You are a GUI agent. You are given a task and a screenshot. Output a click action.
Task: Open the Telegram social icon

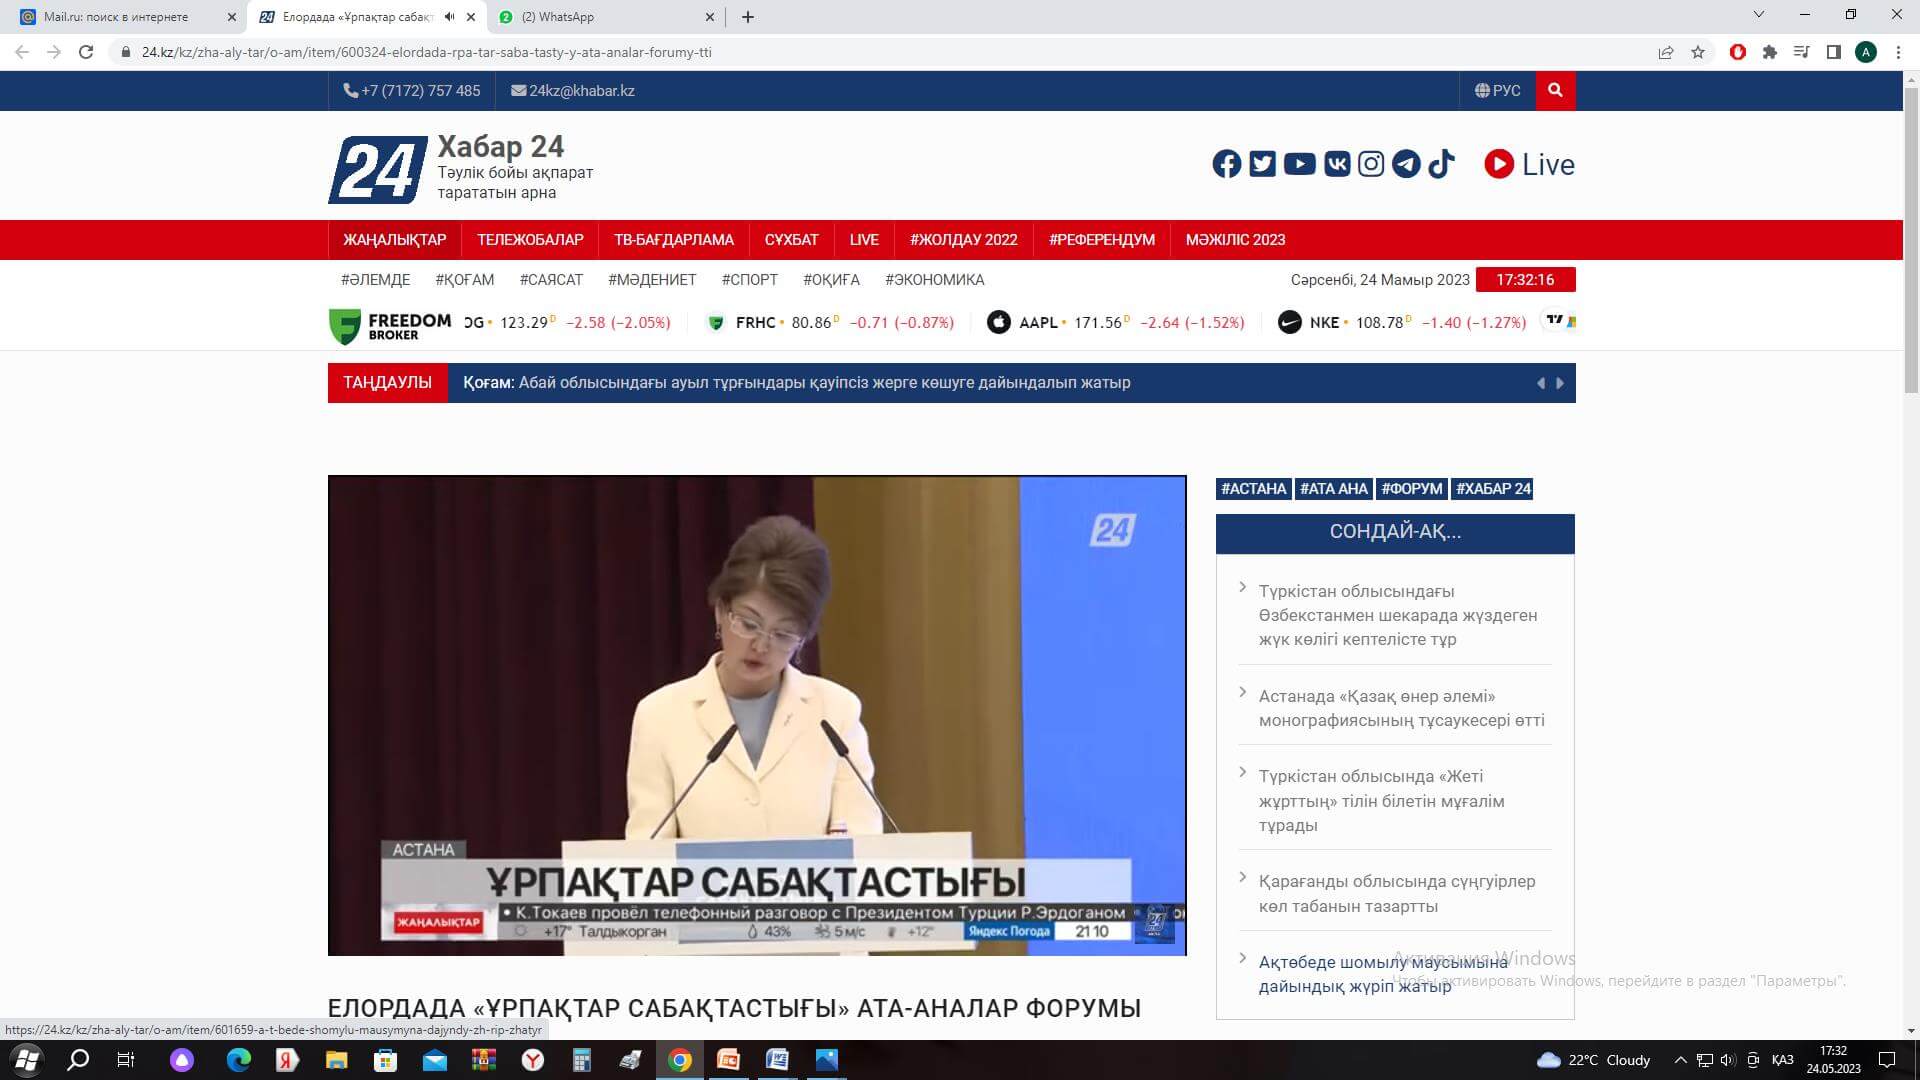coord(1406,164)
